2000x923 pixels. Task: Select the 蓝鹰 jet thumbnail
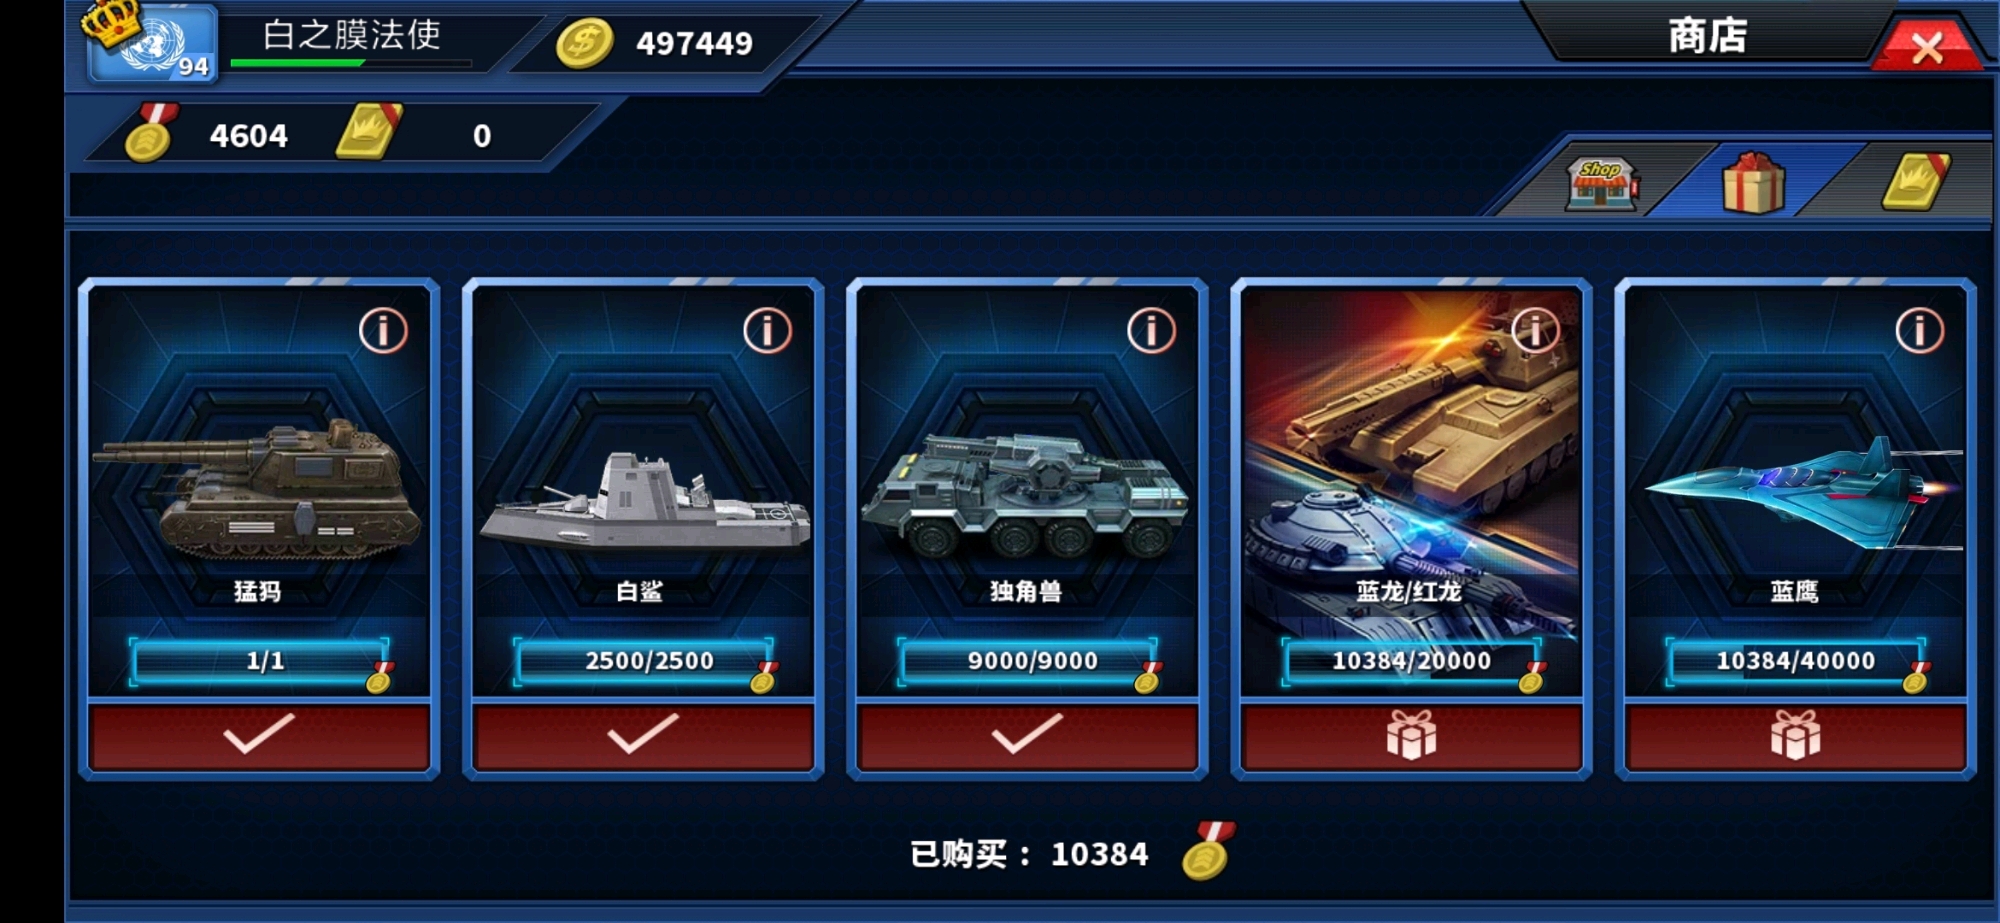tap(1800, 490)
